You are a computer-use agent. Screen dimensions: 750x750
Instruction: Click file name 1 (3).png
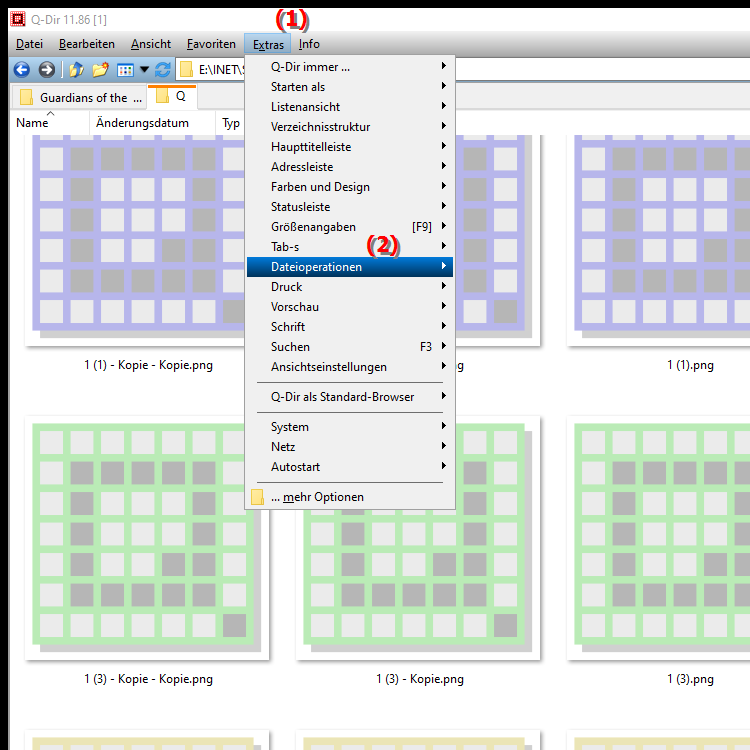click(x=690, y=679)
